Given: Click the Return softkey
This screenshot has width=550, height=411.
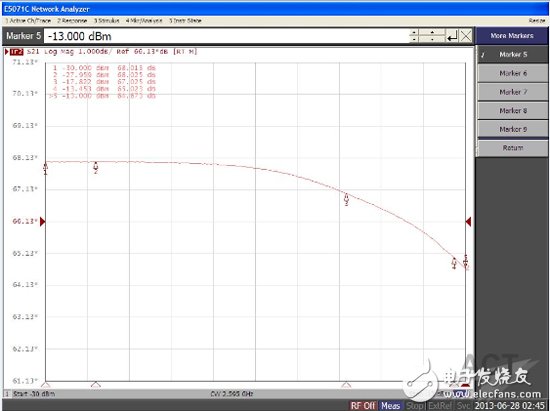Looking at the screenshot, I should pos(512,148).
